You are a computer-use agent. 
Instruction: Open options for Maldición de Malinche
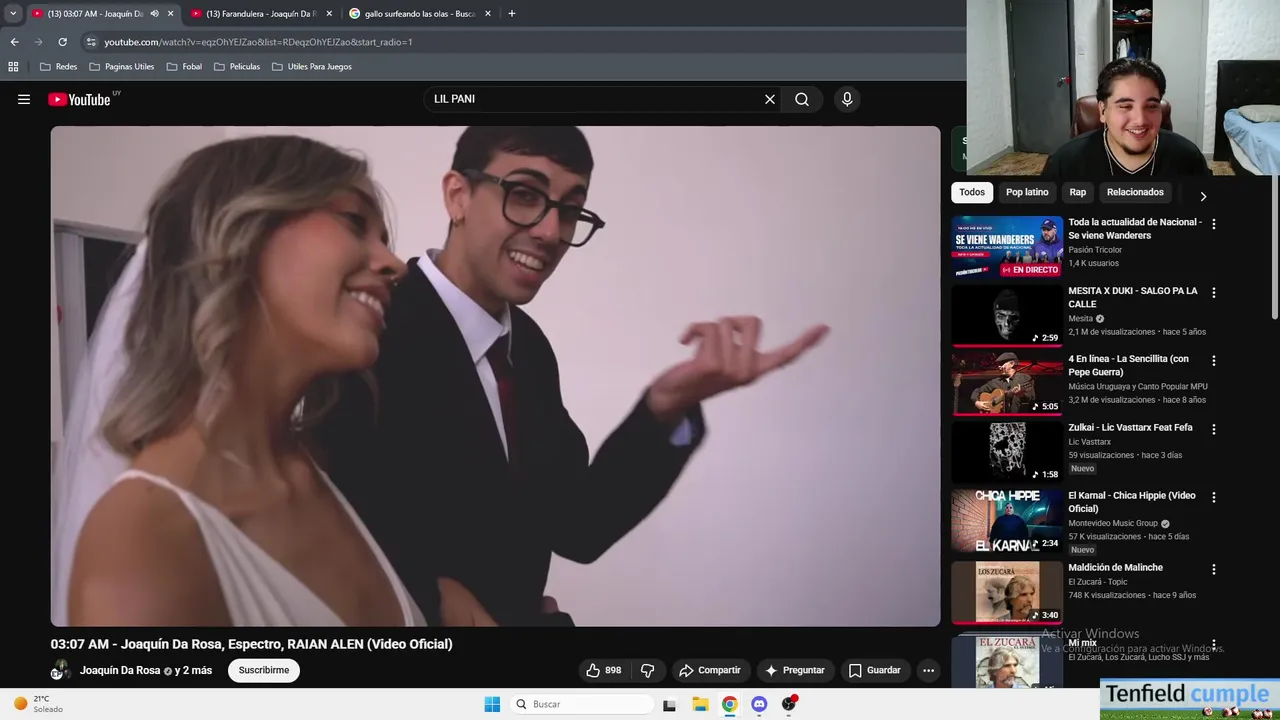[x=1214, y=569]
